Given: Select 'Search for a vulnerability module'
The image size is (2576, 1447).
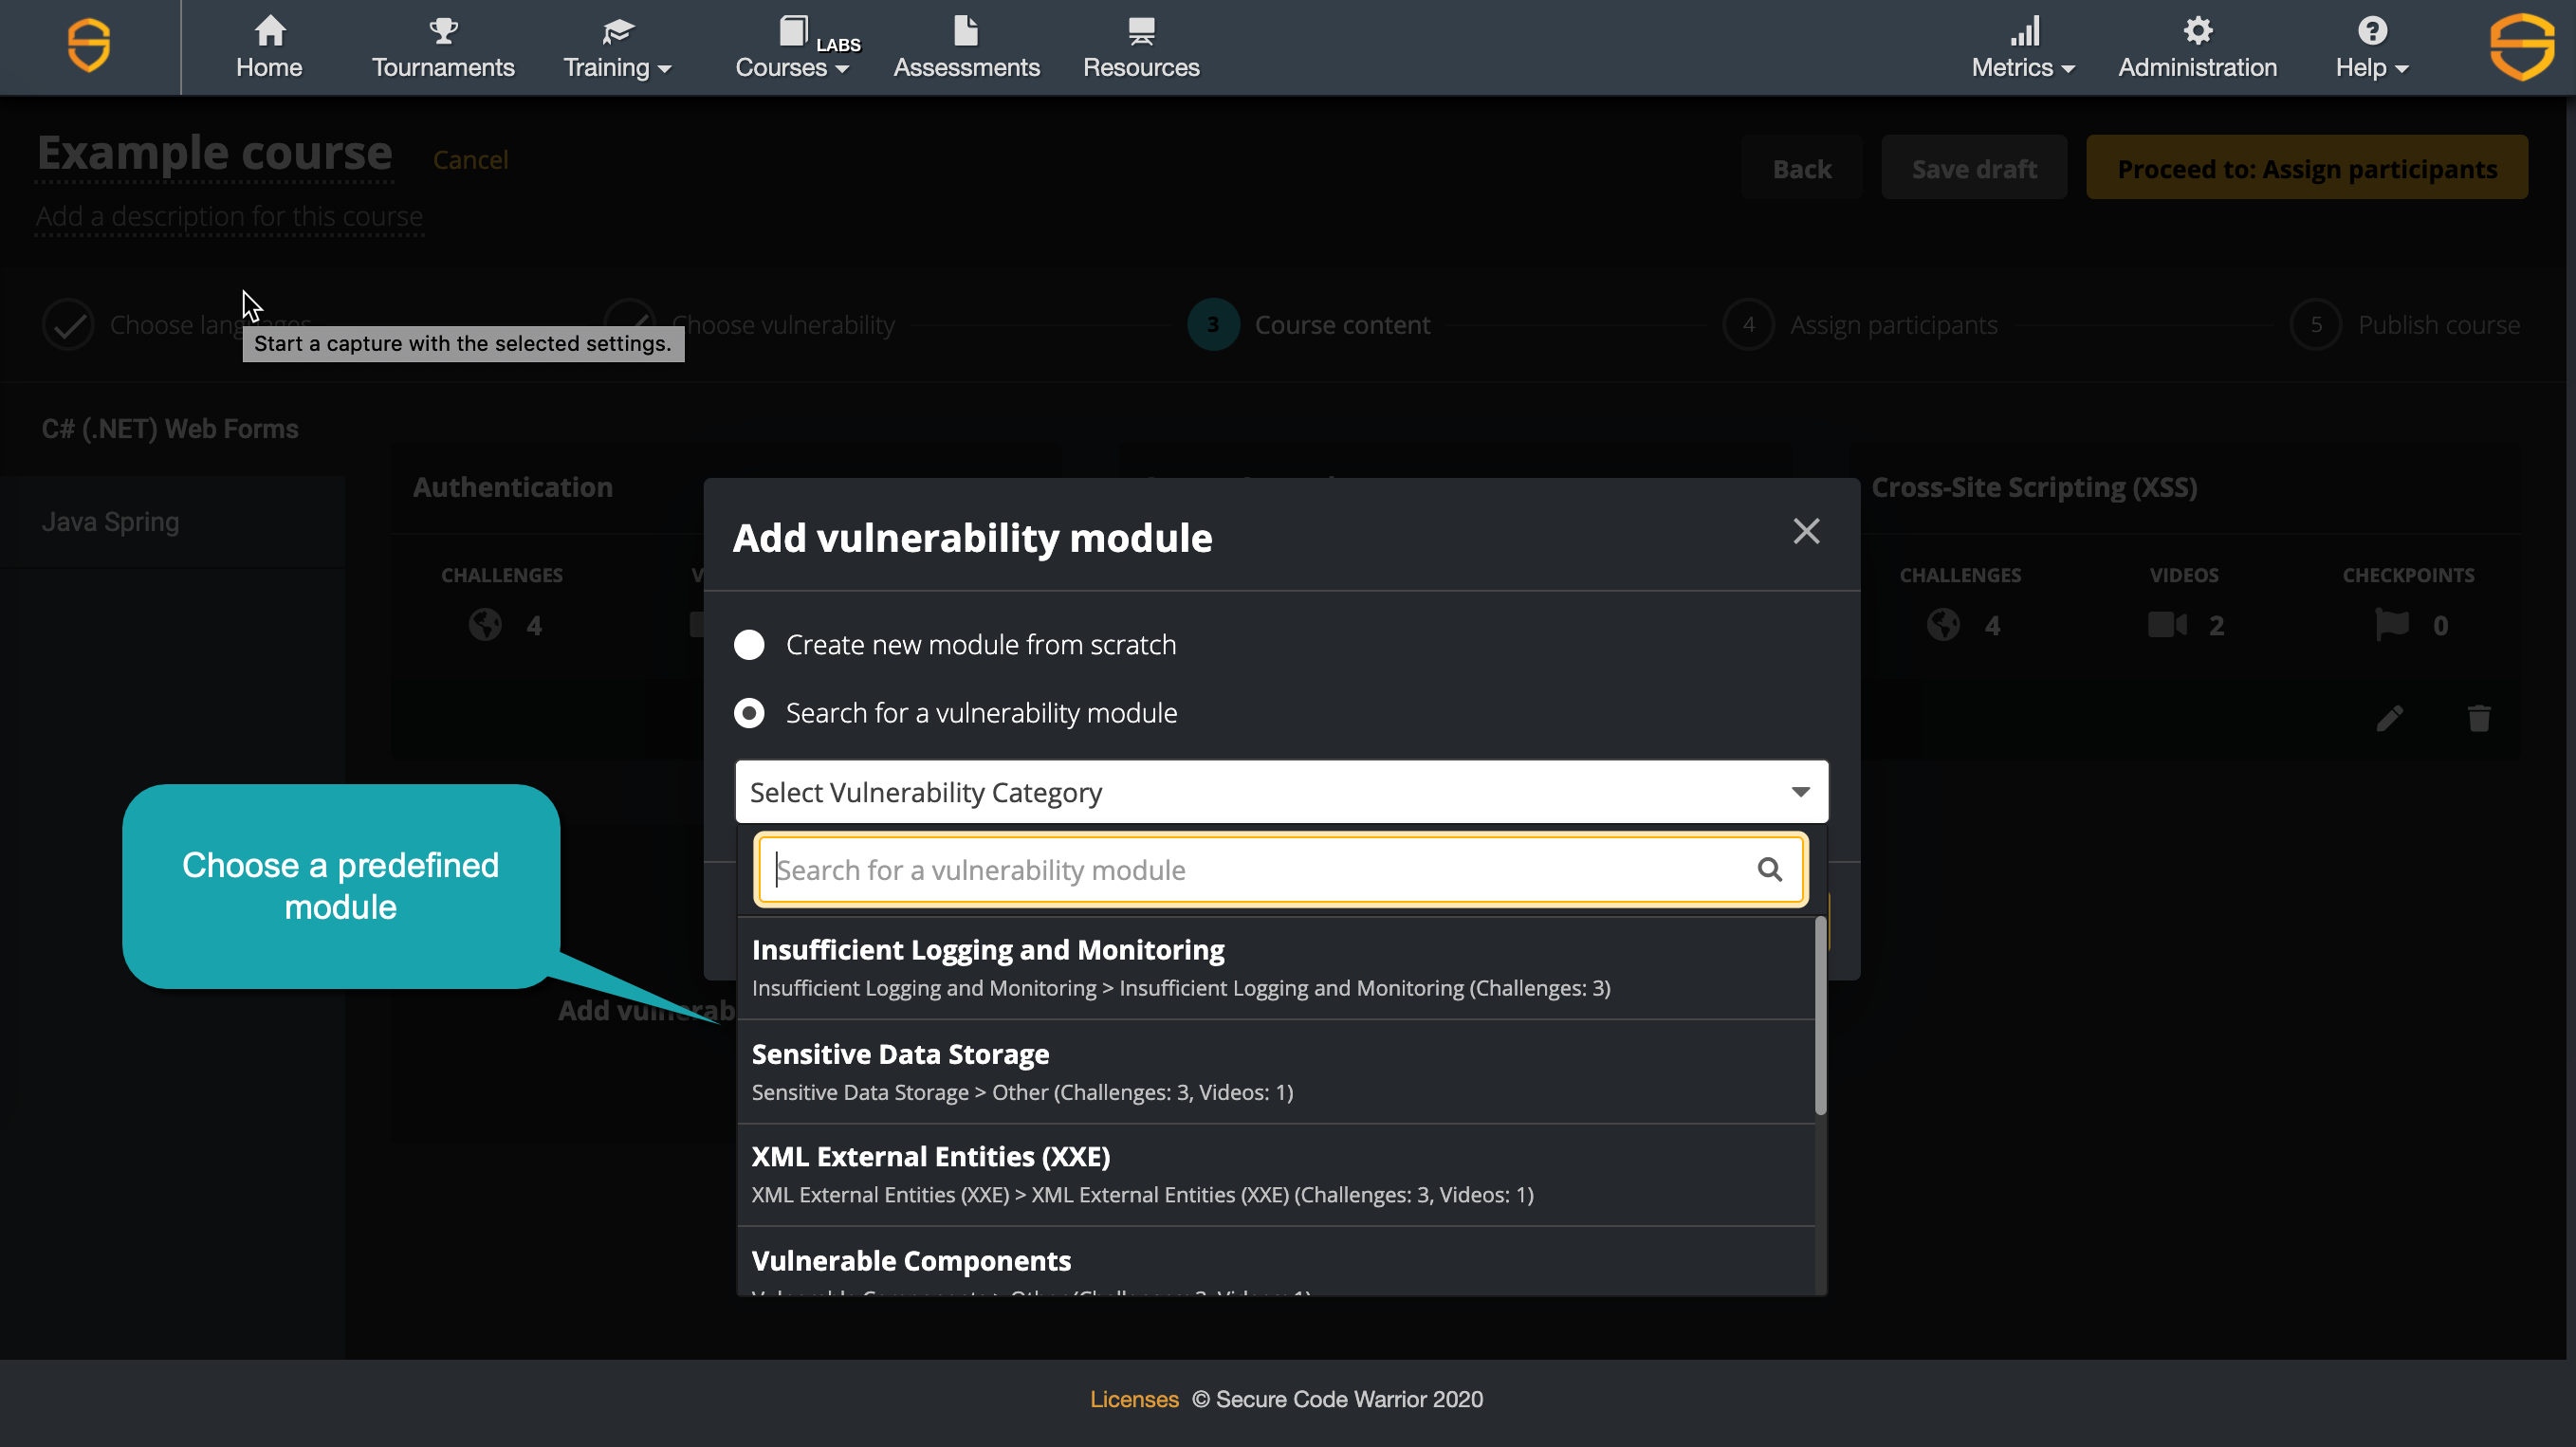Looking at the screenshot, I should 750,712.
